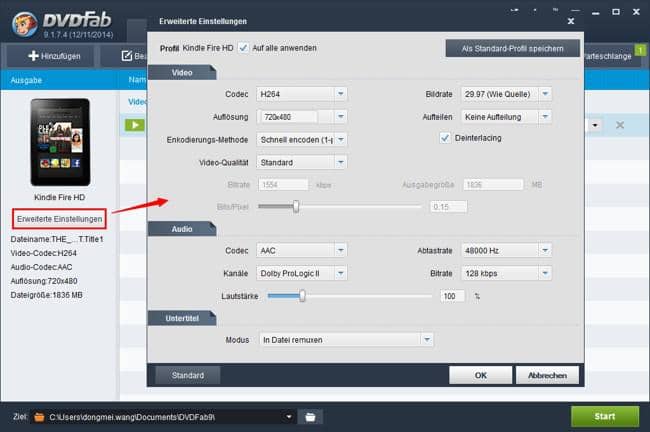Open the Video-Qualität Standard dropdown
The height and width of the screenshot is (432, 650).
pyautogui.click(x=340, y=163)
